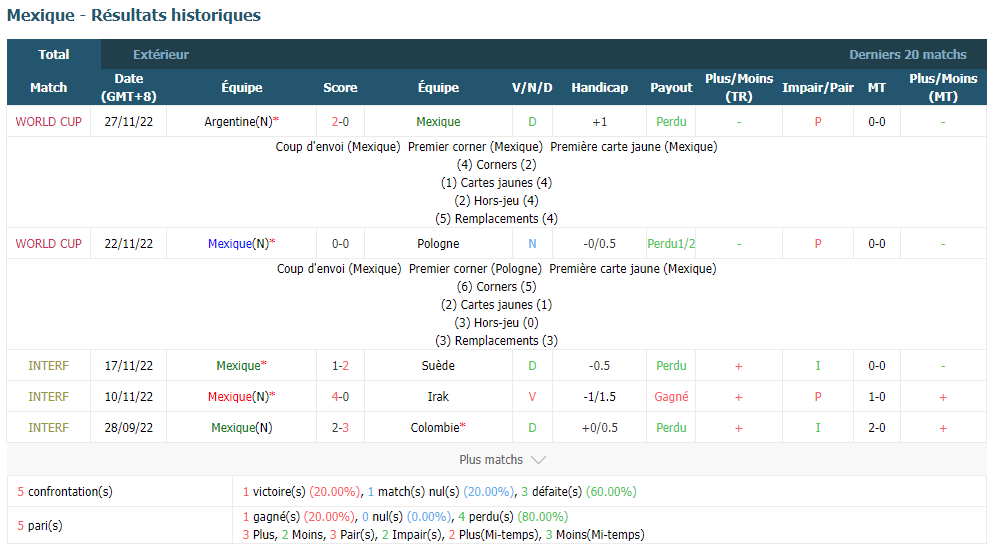Click the 2-0 half-time score, Colombie row

(877, 428)
